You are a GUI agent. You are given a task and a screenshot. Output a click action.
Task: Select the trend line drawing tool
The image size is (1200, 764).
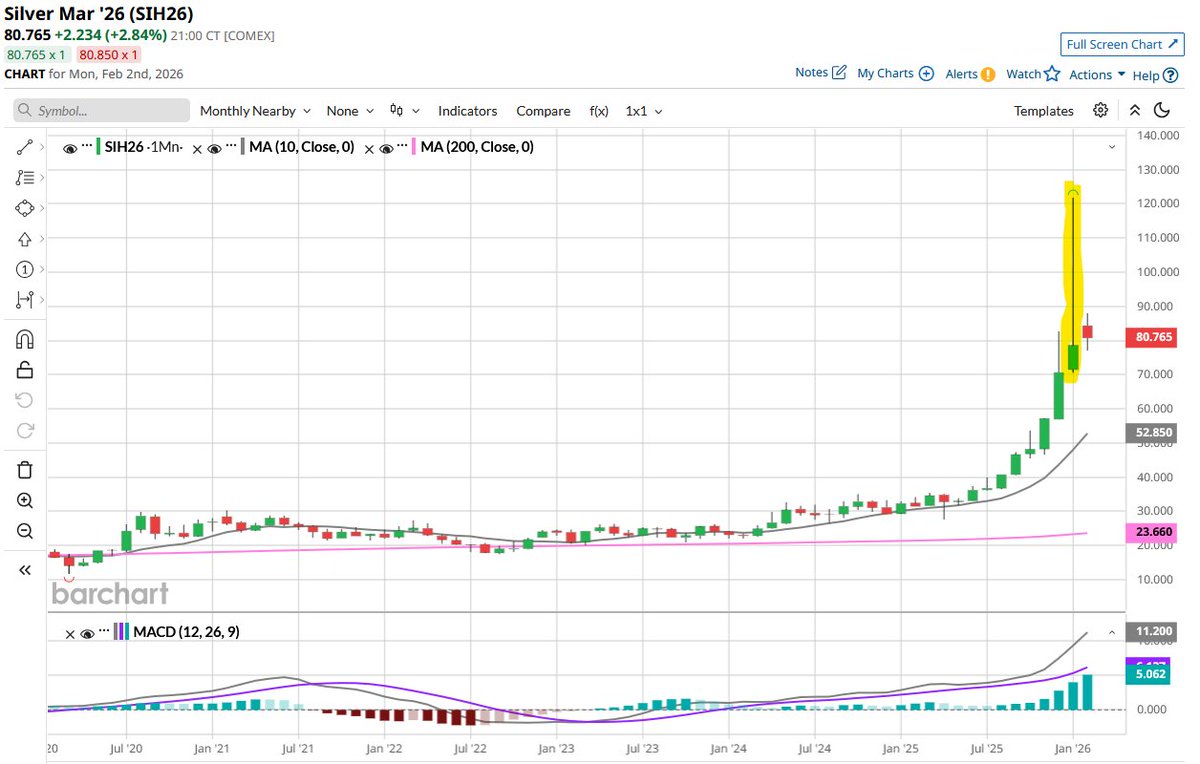point(25,147)
